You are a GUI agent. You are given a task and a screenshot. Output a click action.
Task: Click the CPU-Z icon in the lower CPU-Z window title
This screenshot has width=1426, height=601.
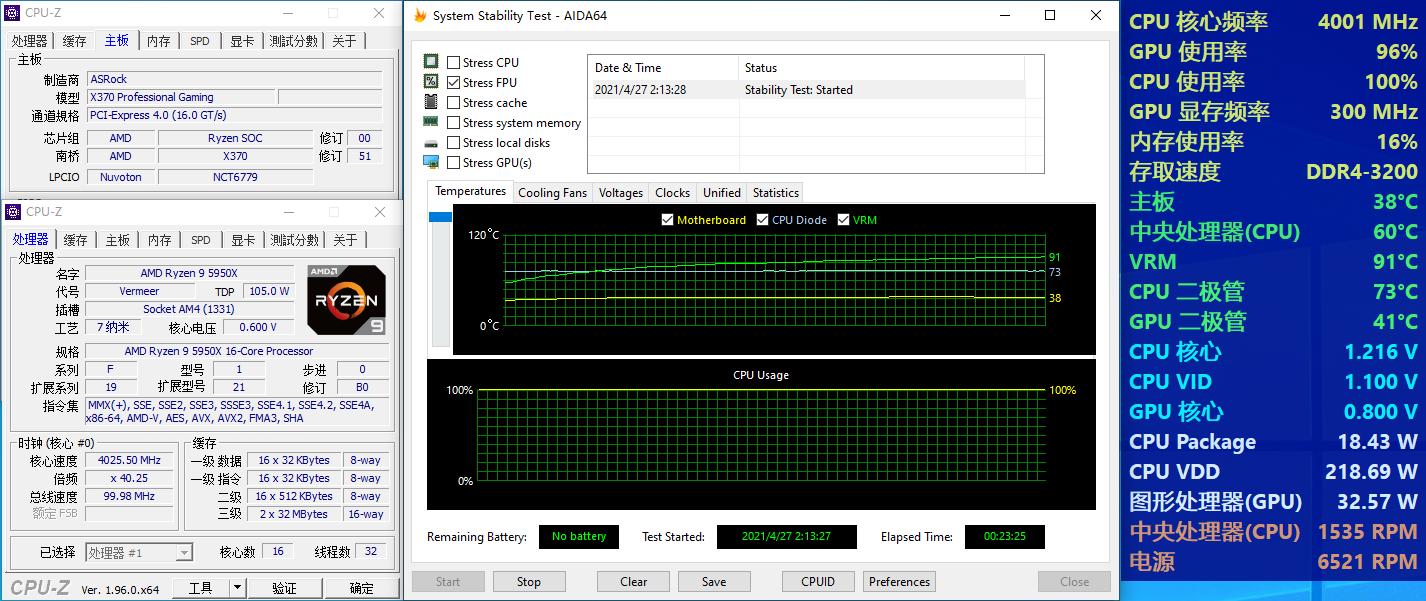13,211
